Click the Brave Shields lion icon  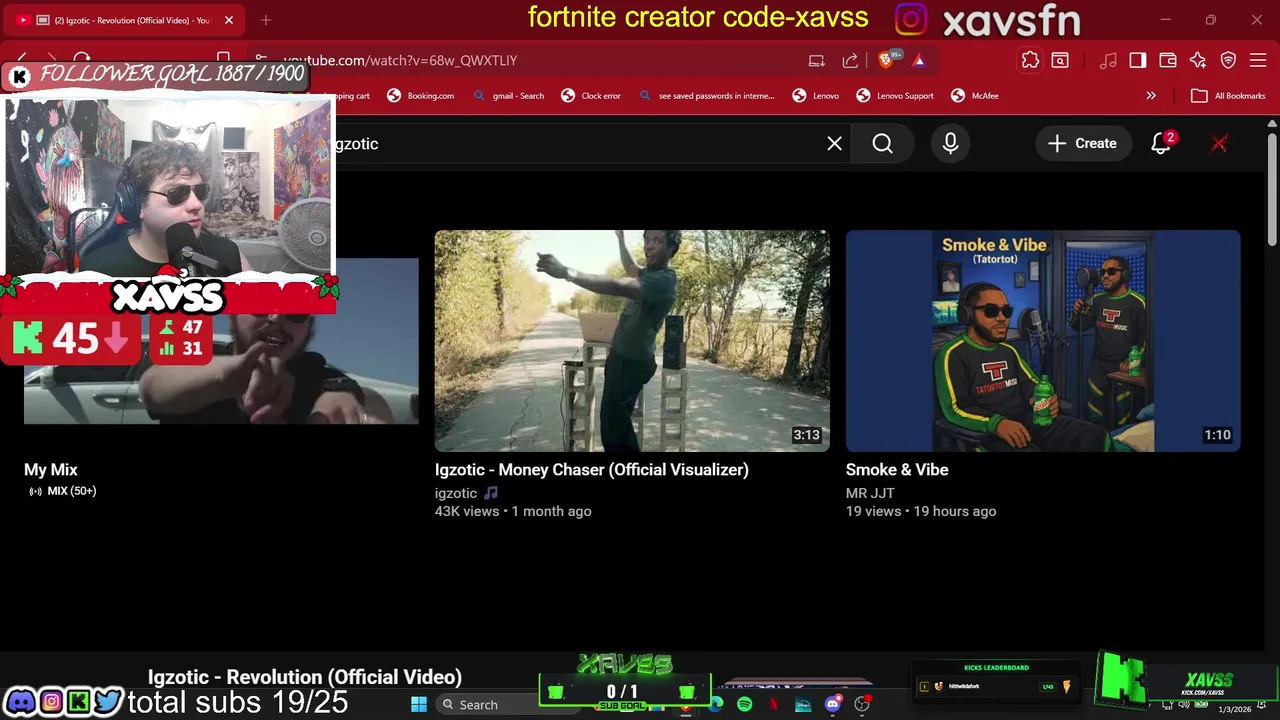point(887,60)
